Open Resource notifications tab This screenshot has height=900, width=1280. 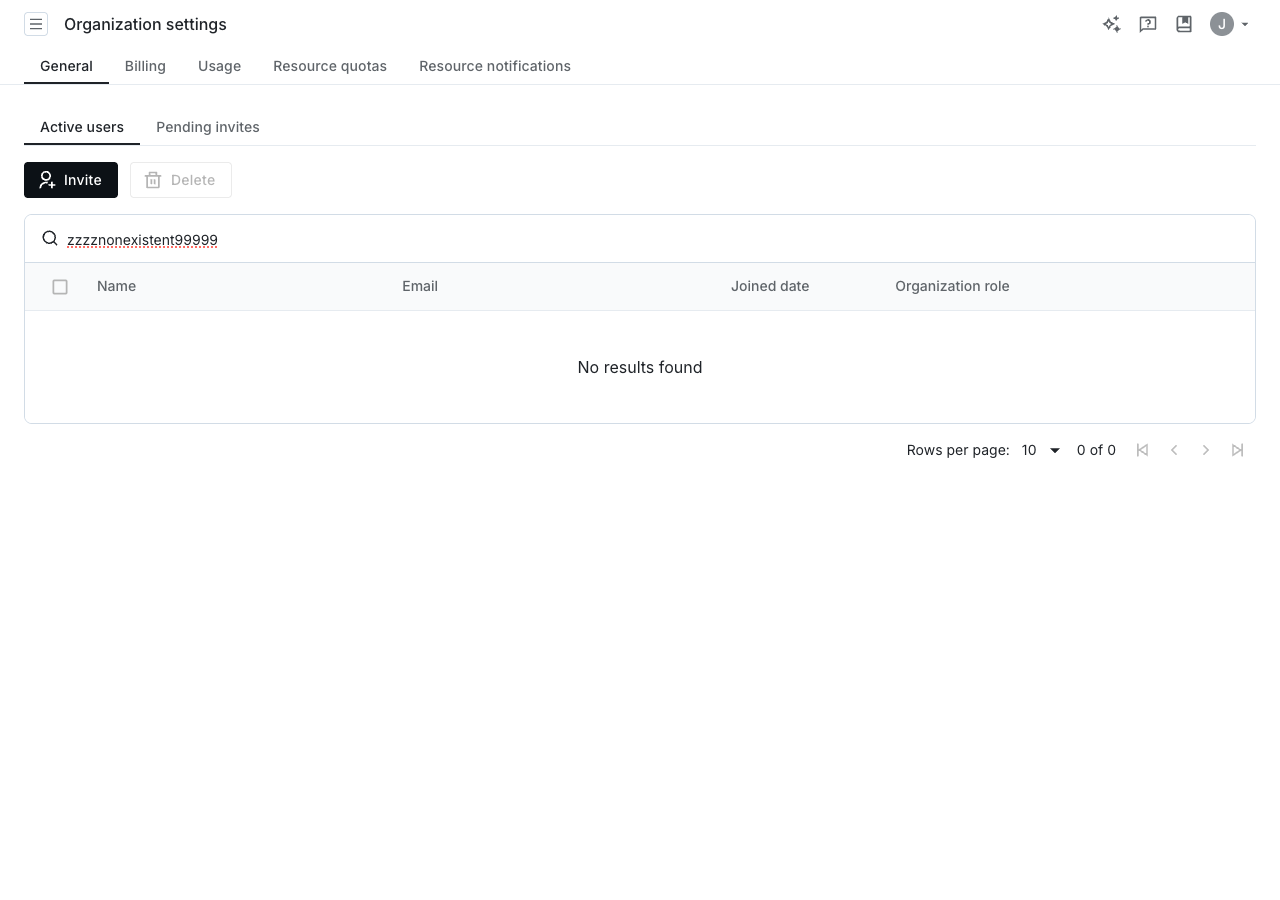[495, 66]
